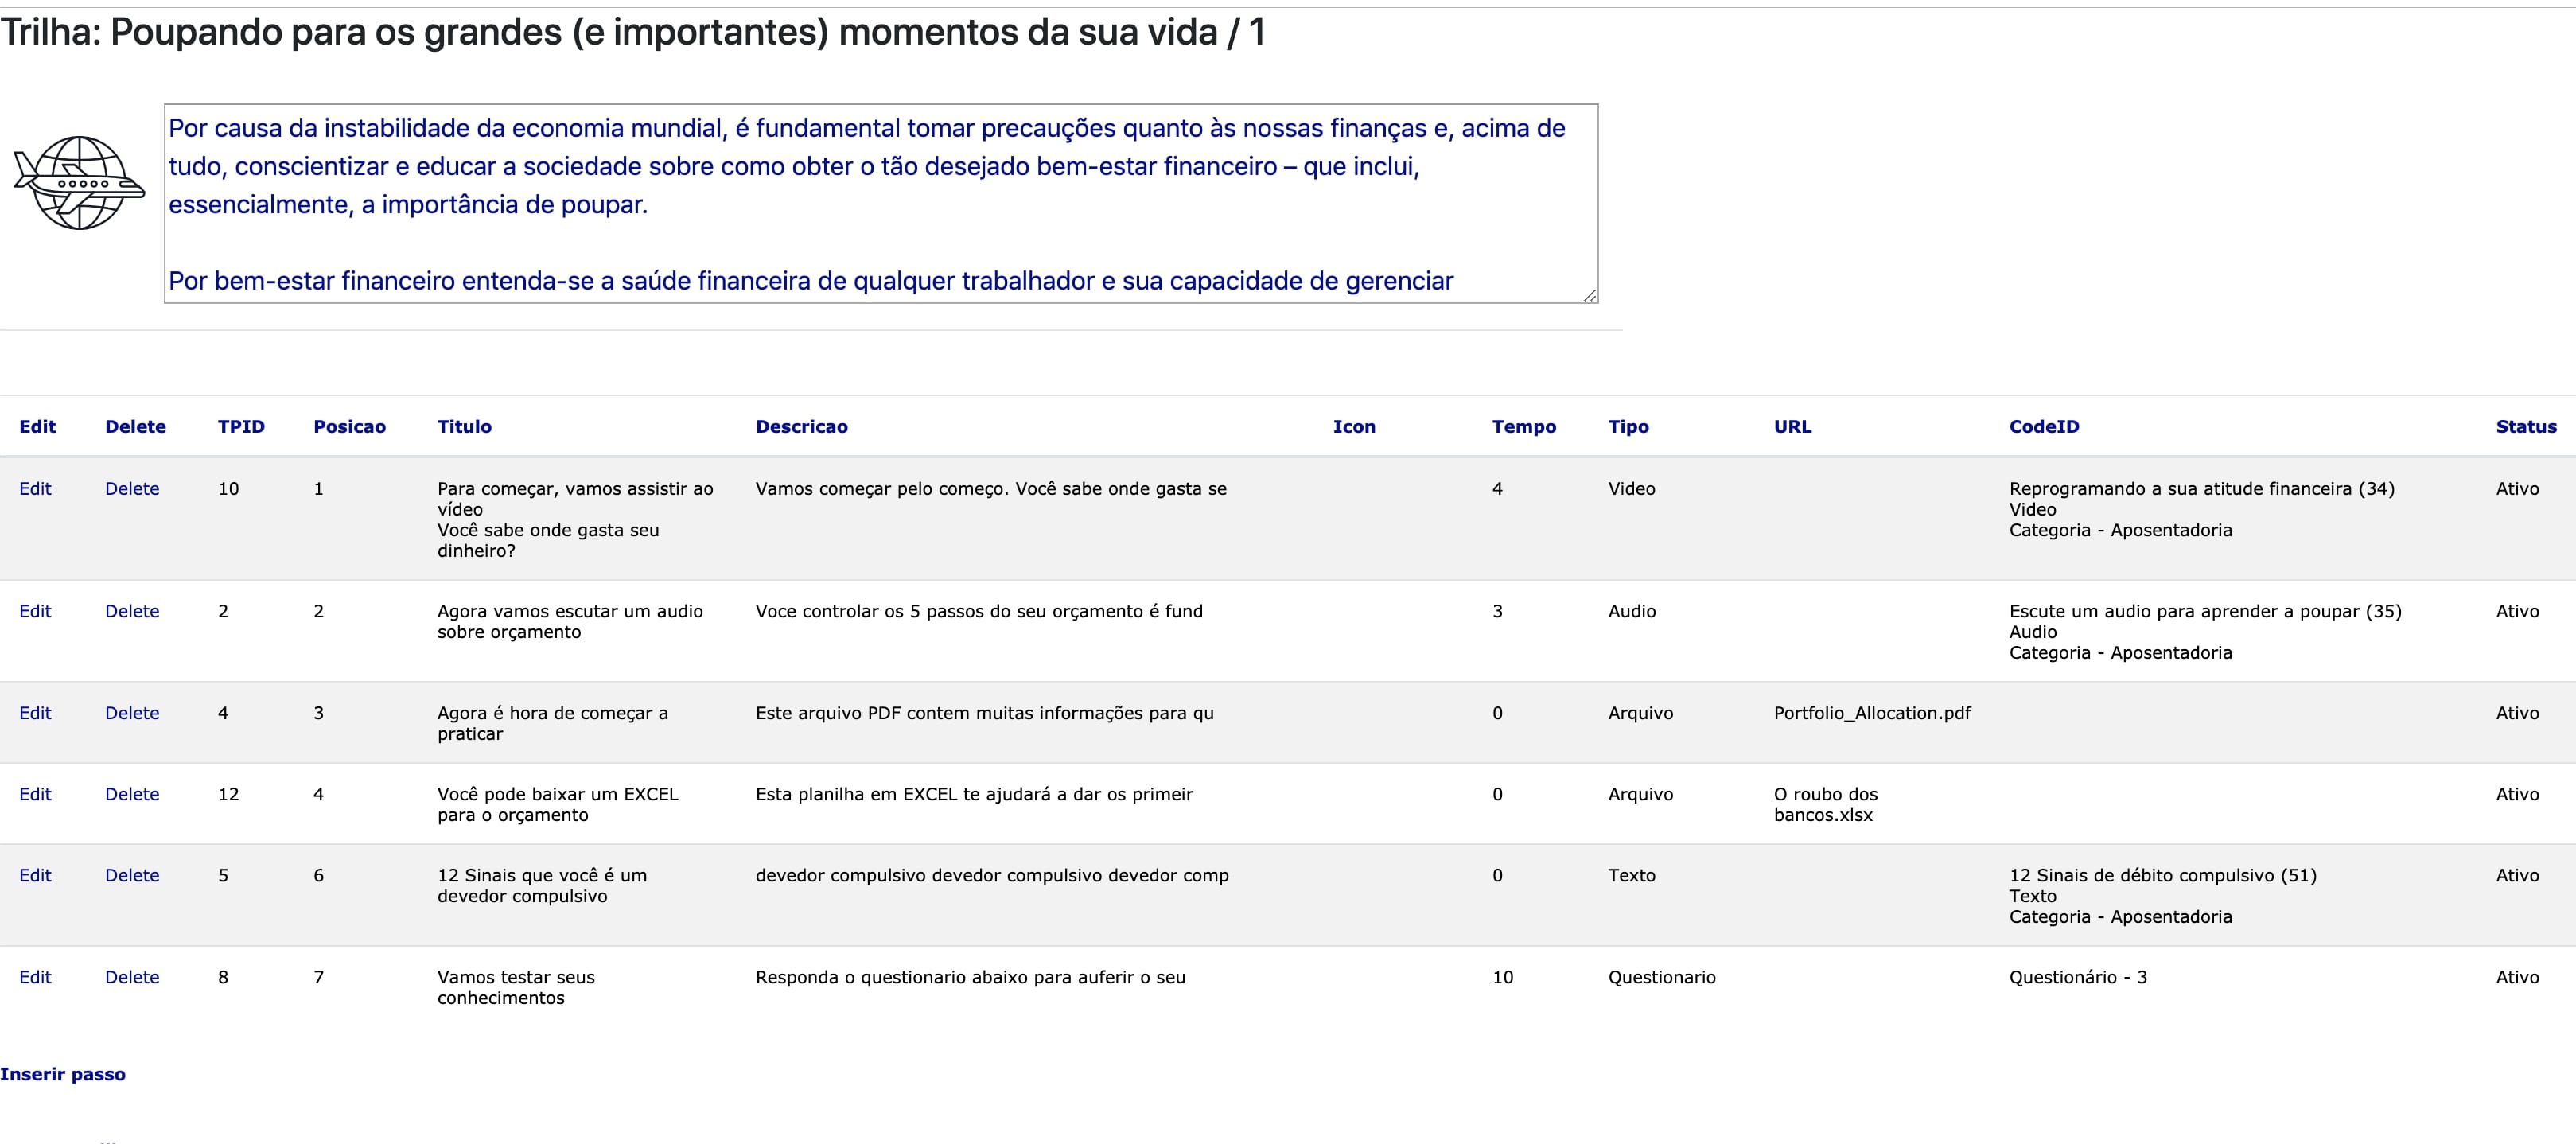Click the TPID column header
This screenshot has width=2576, height=1144.
[241, 427]
